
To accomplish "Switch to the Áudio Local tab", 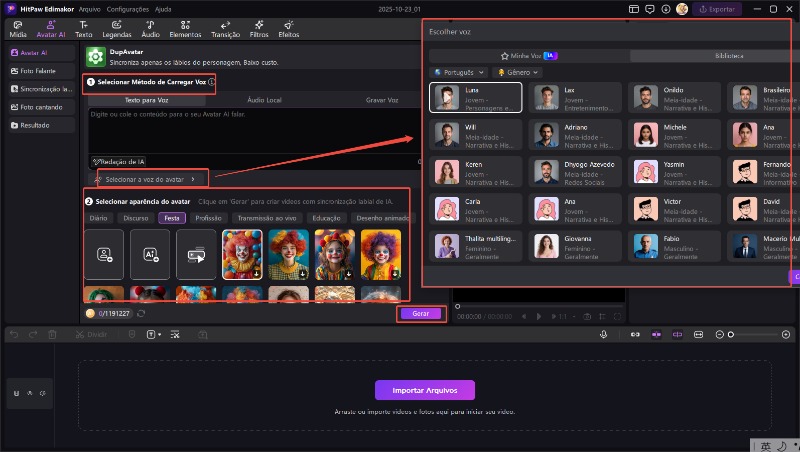I will coord(265,100).
